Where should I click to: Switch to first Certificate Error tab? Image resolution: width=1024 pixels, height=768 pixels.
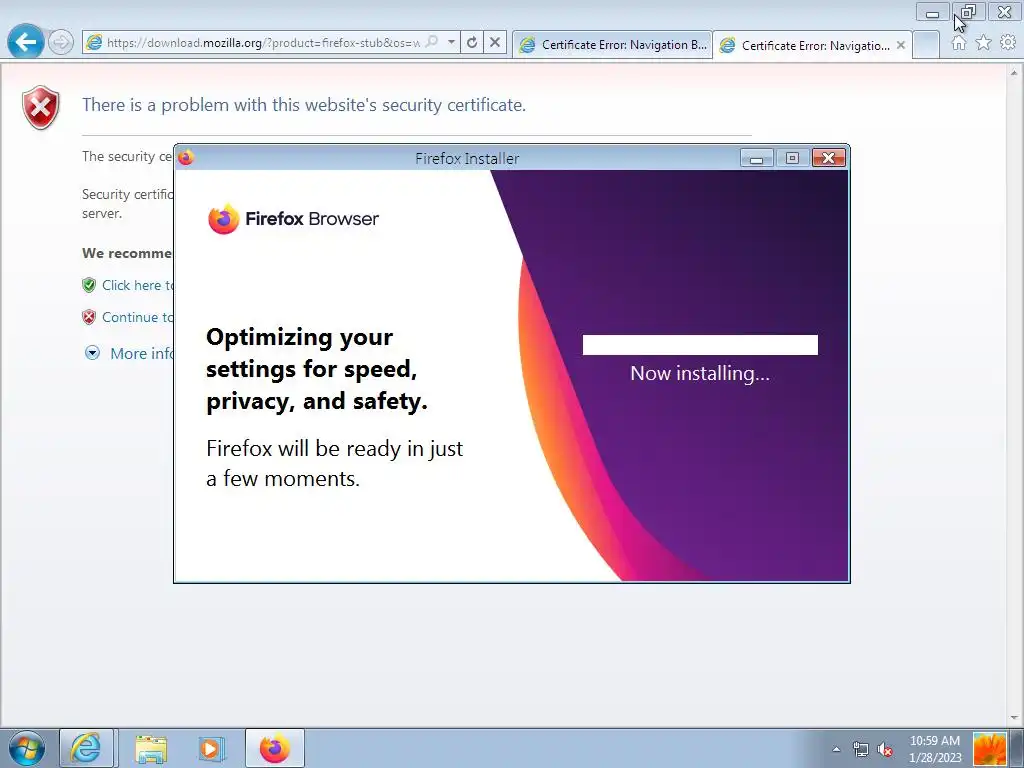pos(613,45)
